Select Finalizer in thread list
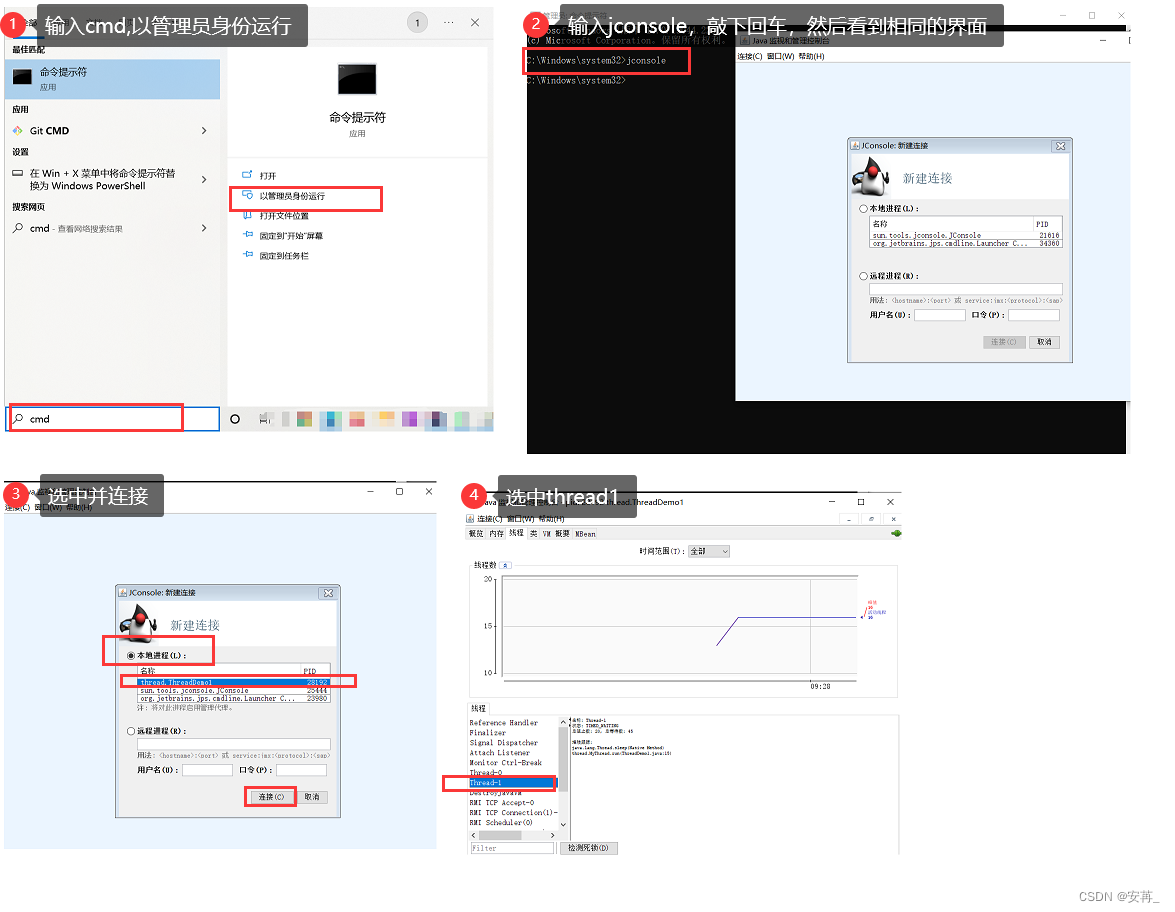1175x912 pixels. pyautogui.click(x=488, y=733)
